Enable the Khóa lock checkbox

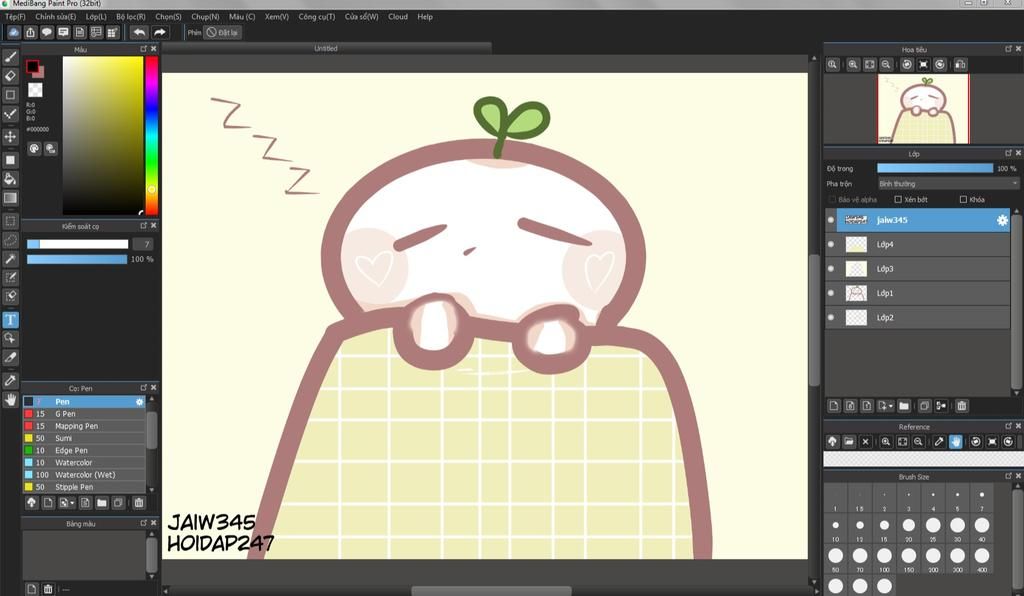click(x=963, y=200)
